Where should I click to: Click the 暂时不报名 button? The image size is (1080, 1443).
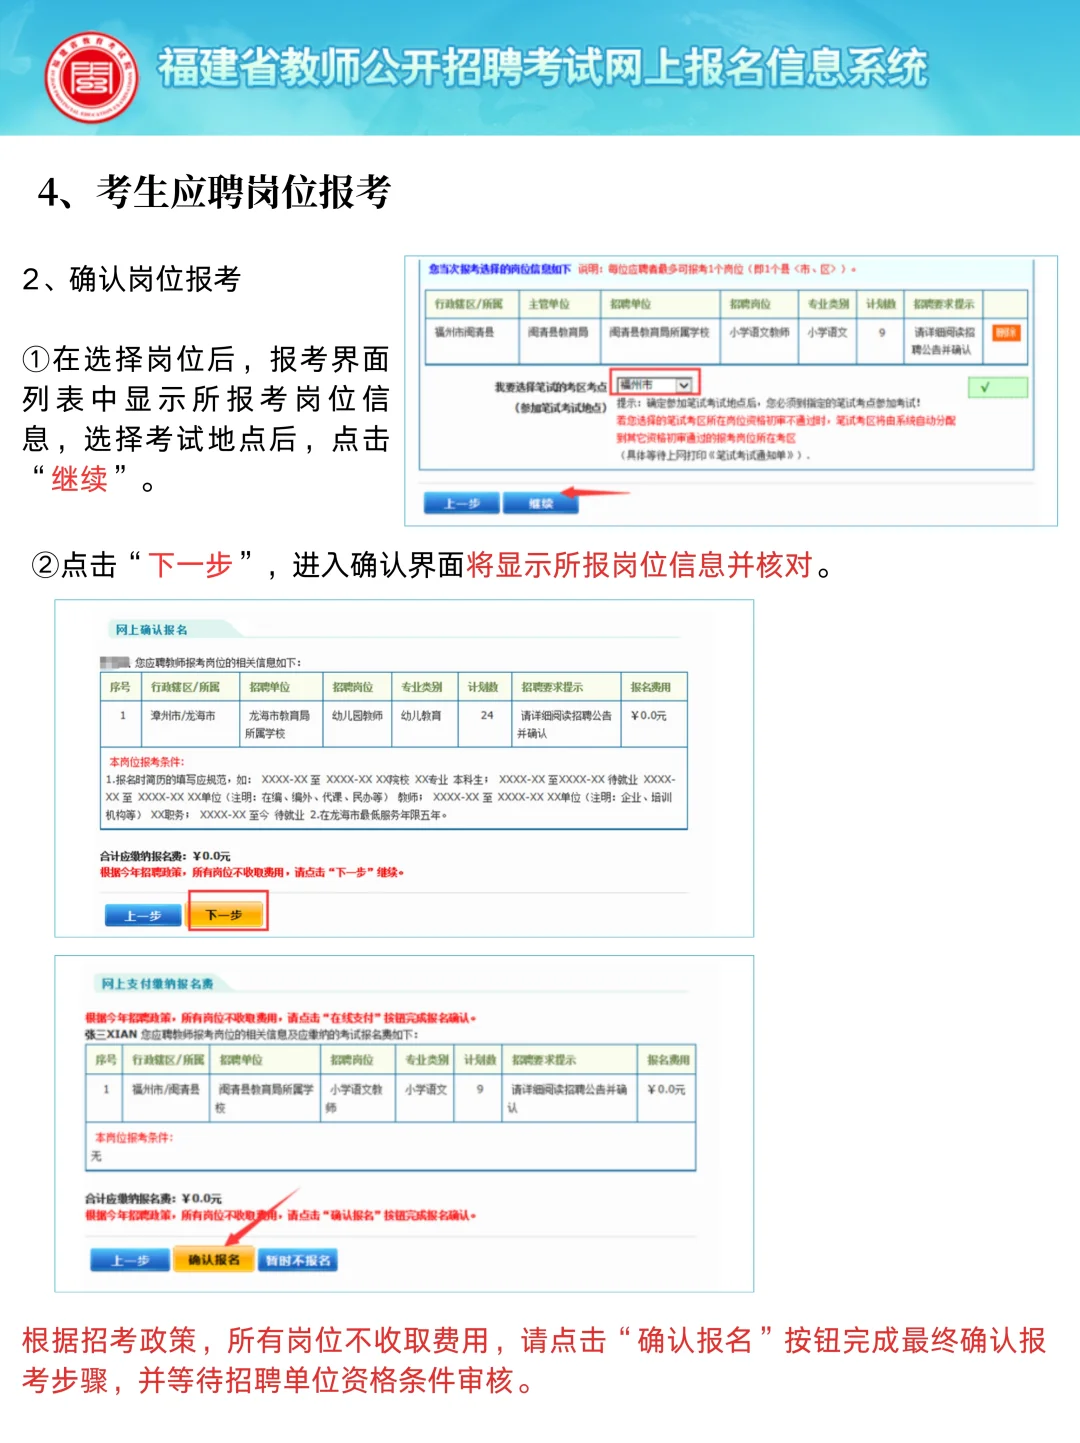pyautogui.click(x=300, y=1259)
